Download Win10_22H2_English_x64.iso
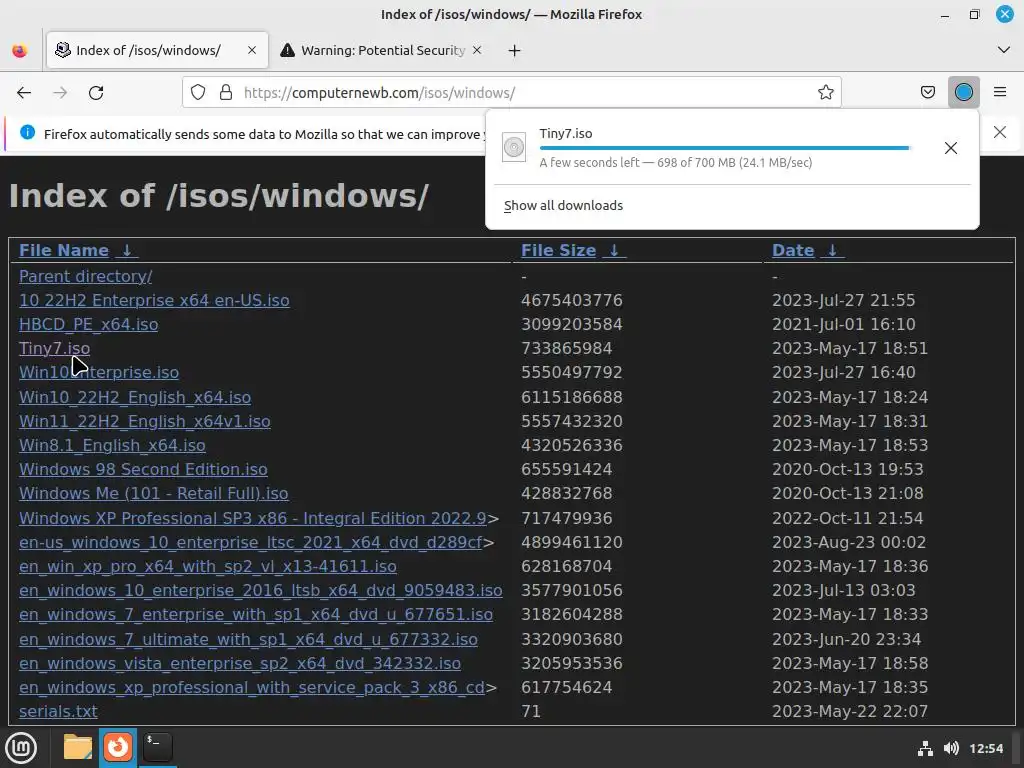 tap(135, 397)
